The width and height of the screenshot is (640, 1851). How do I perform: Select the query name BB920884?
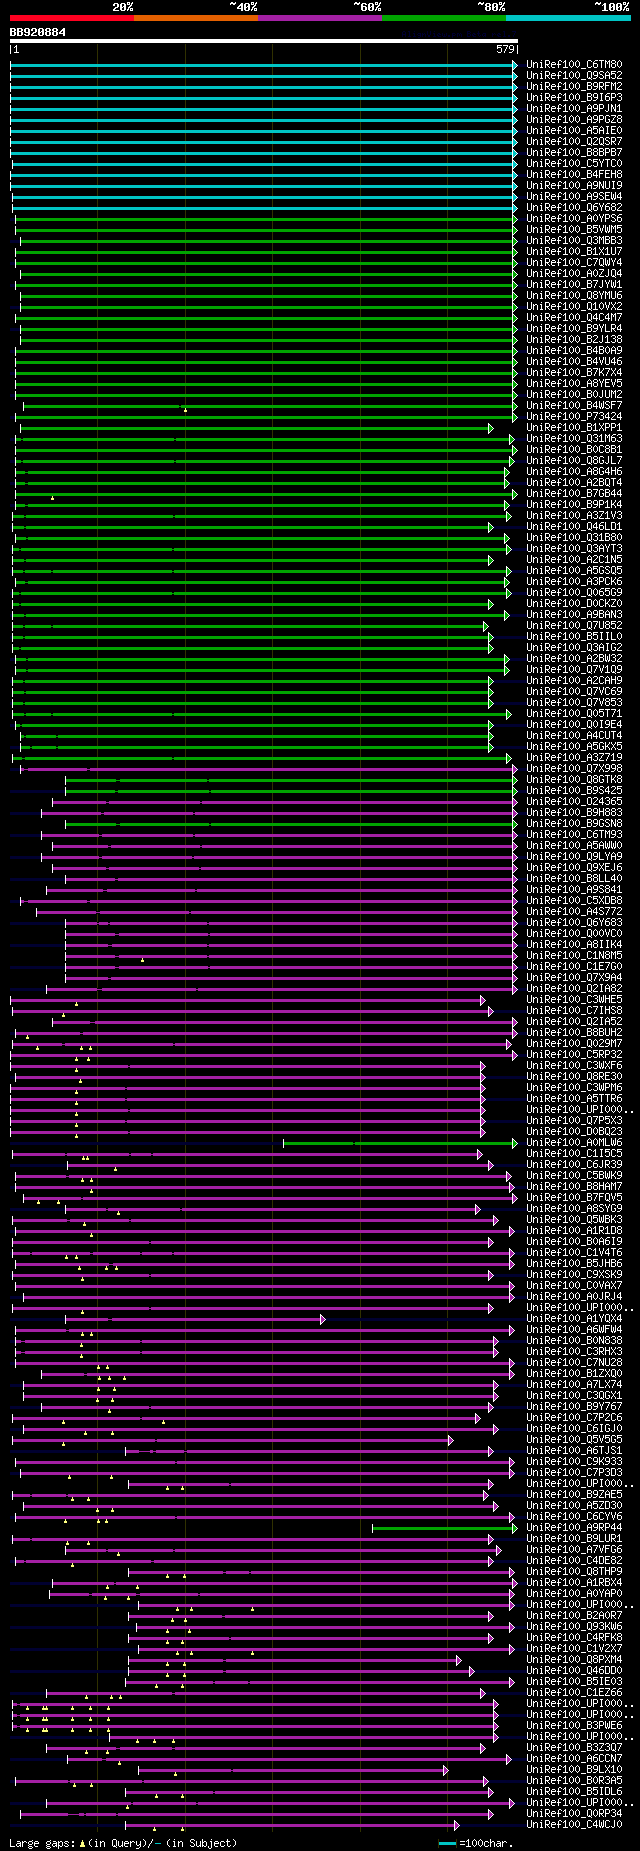point(38,32)
